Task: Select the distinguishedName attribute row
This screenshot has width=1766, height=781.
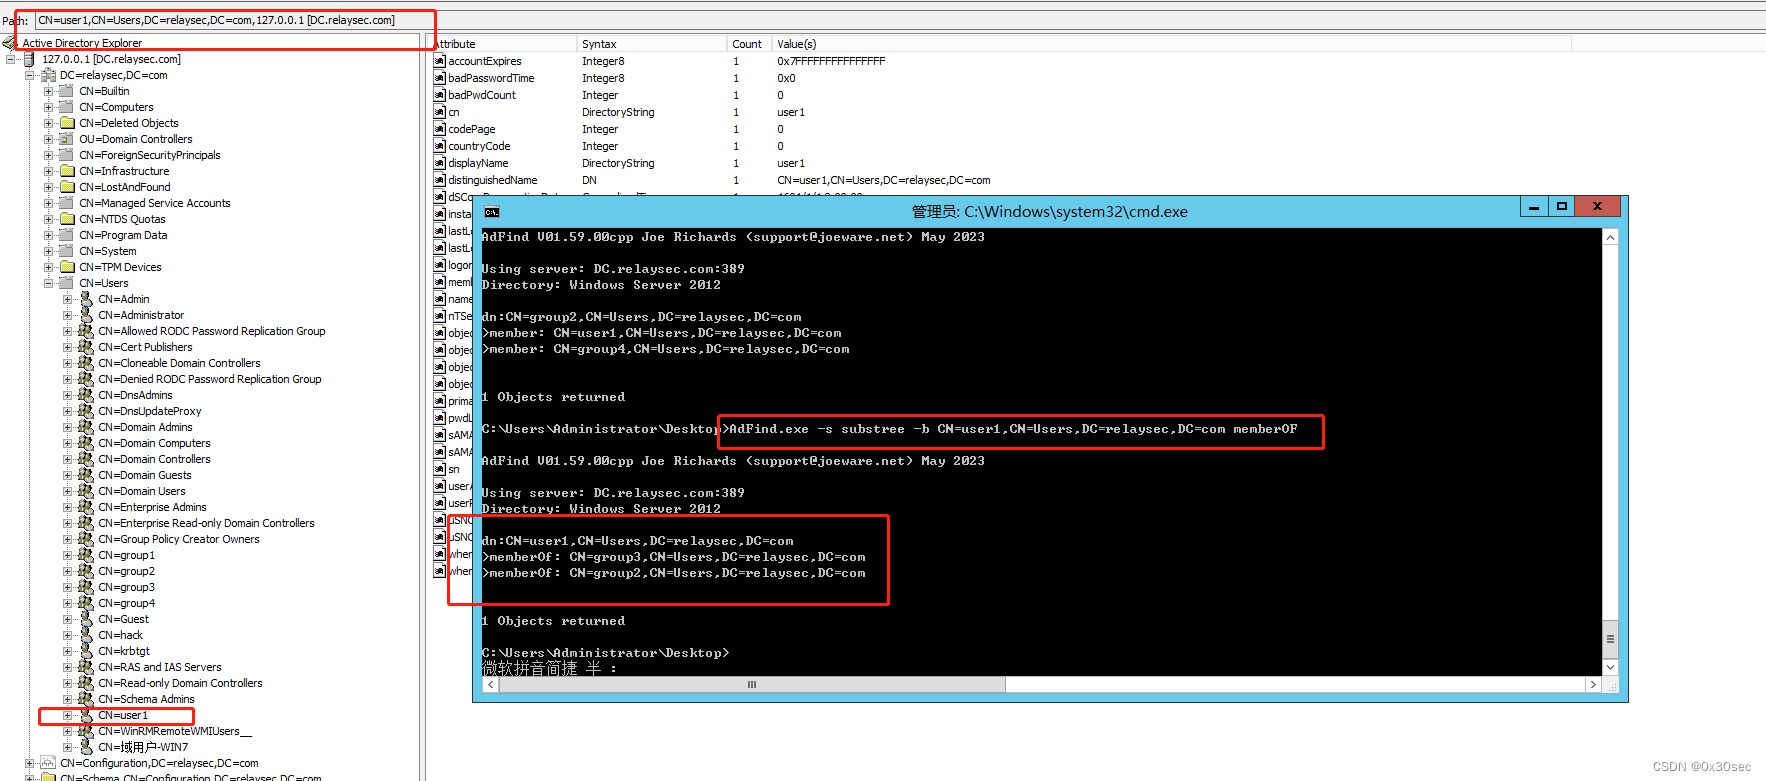Action: tap(1000, 180)
